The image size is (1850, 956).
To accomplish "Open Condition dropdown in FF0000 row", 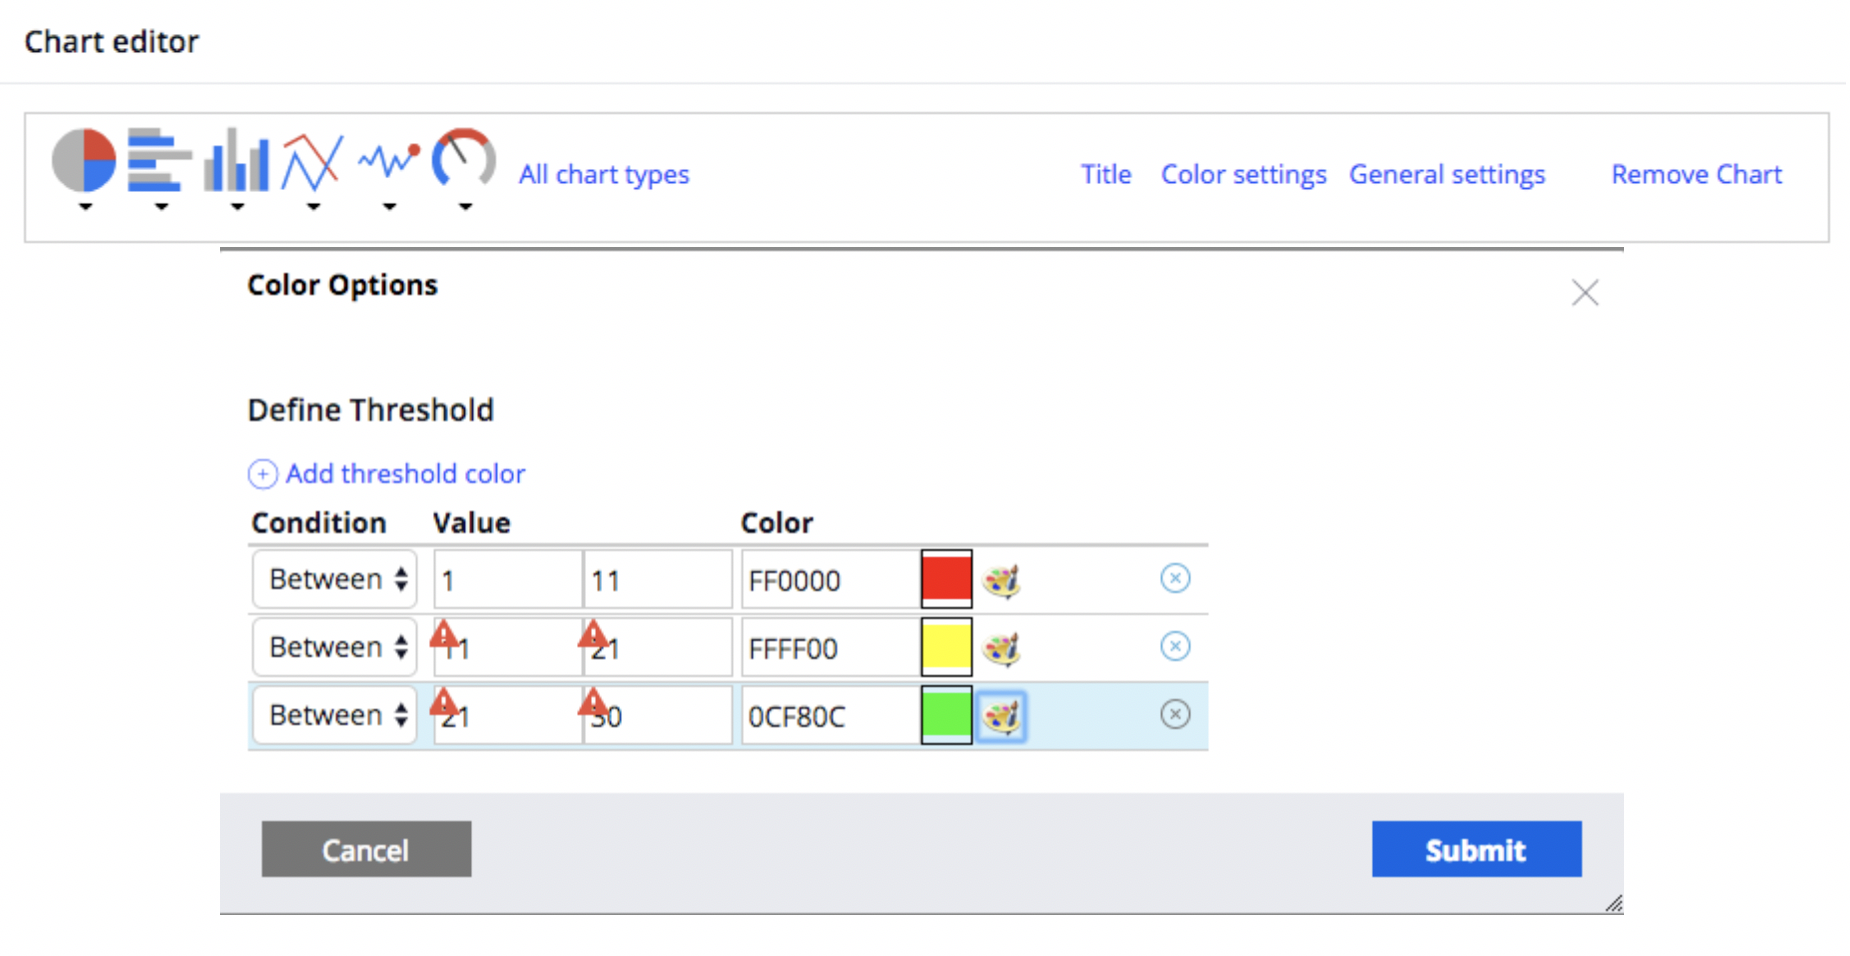I will [334, 579].
